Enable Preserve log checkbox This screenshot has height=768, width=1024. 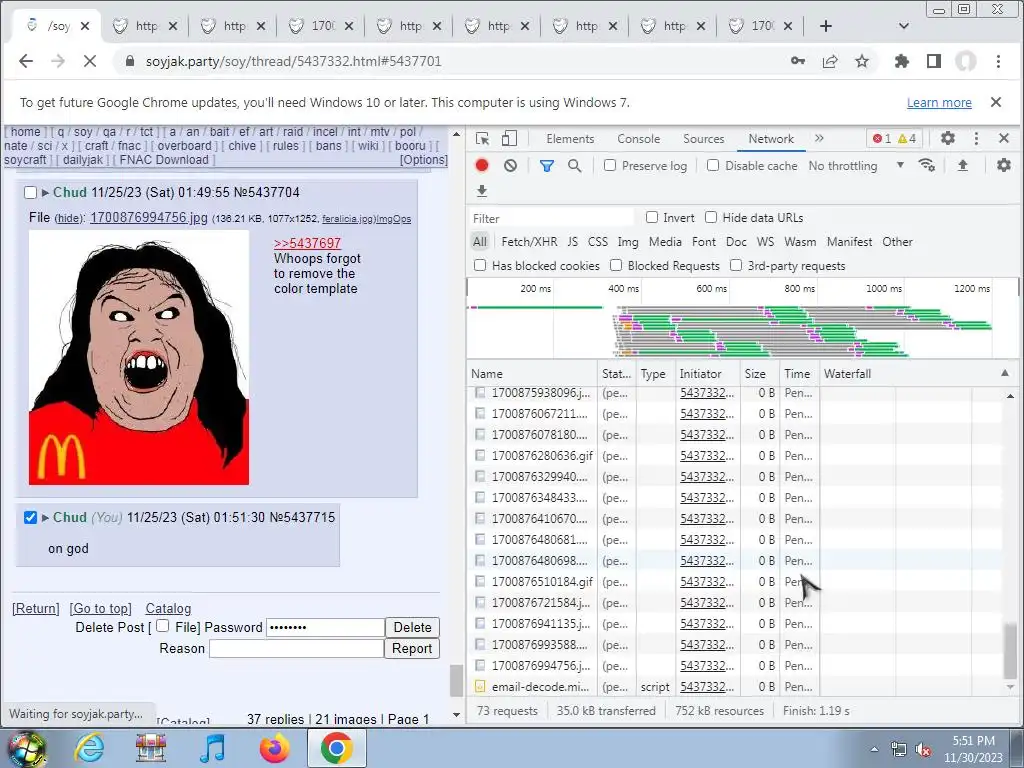click(610, 165)
